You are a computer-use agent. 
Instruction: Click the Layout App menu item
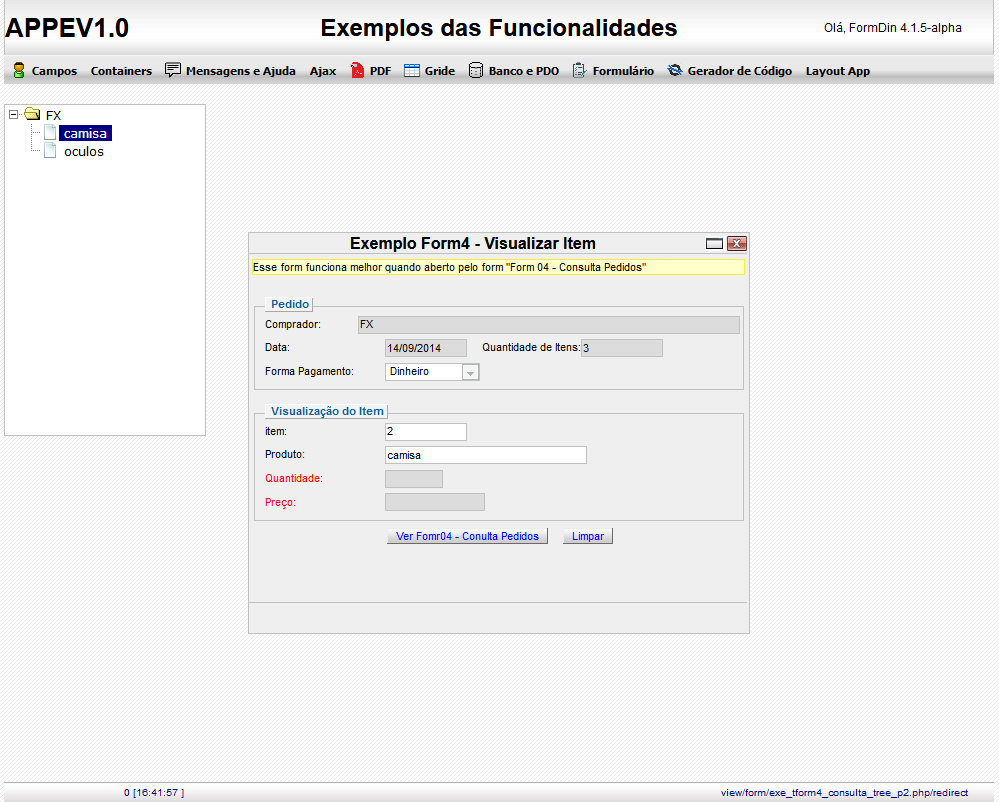point(837,70)
